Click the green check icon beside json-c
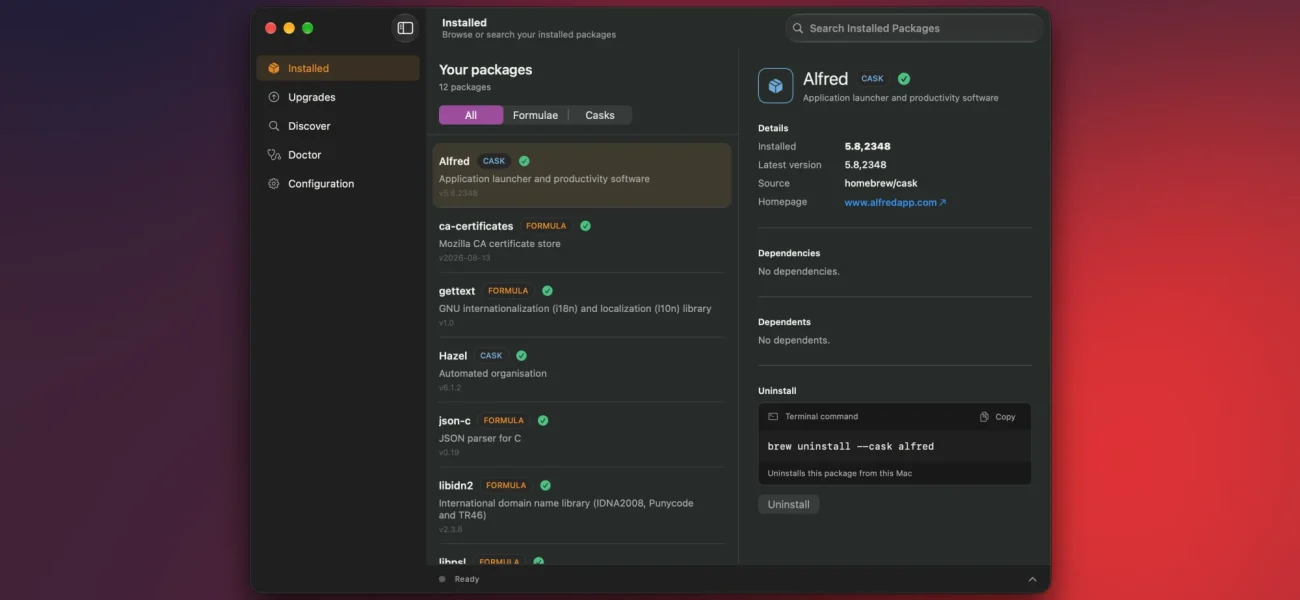The width and height of the screenshot is (1300, 600). tap(543, 421)
